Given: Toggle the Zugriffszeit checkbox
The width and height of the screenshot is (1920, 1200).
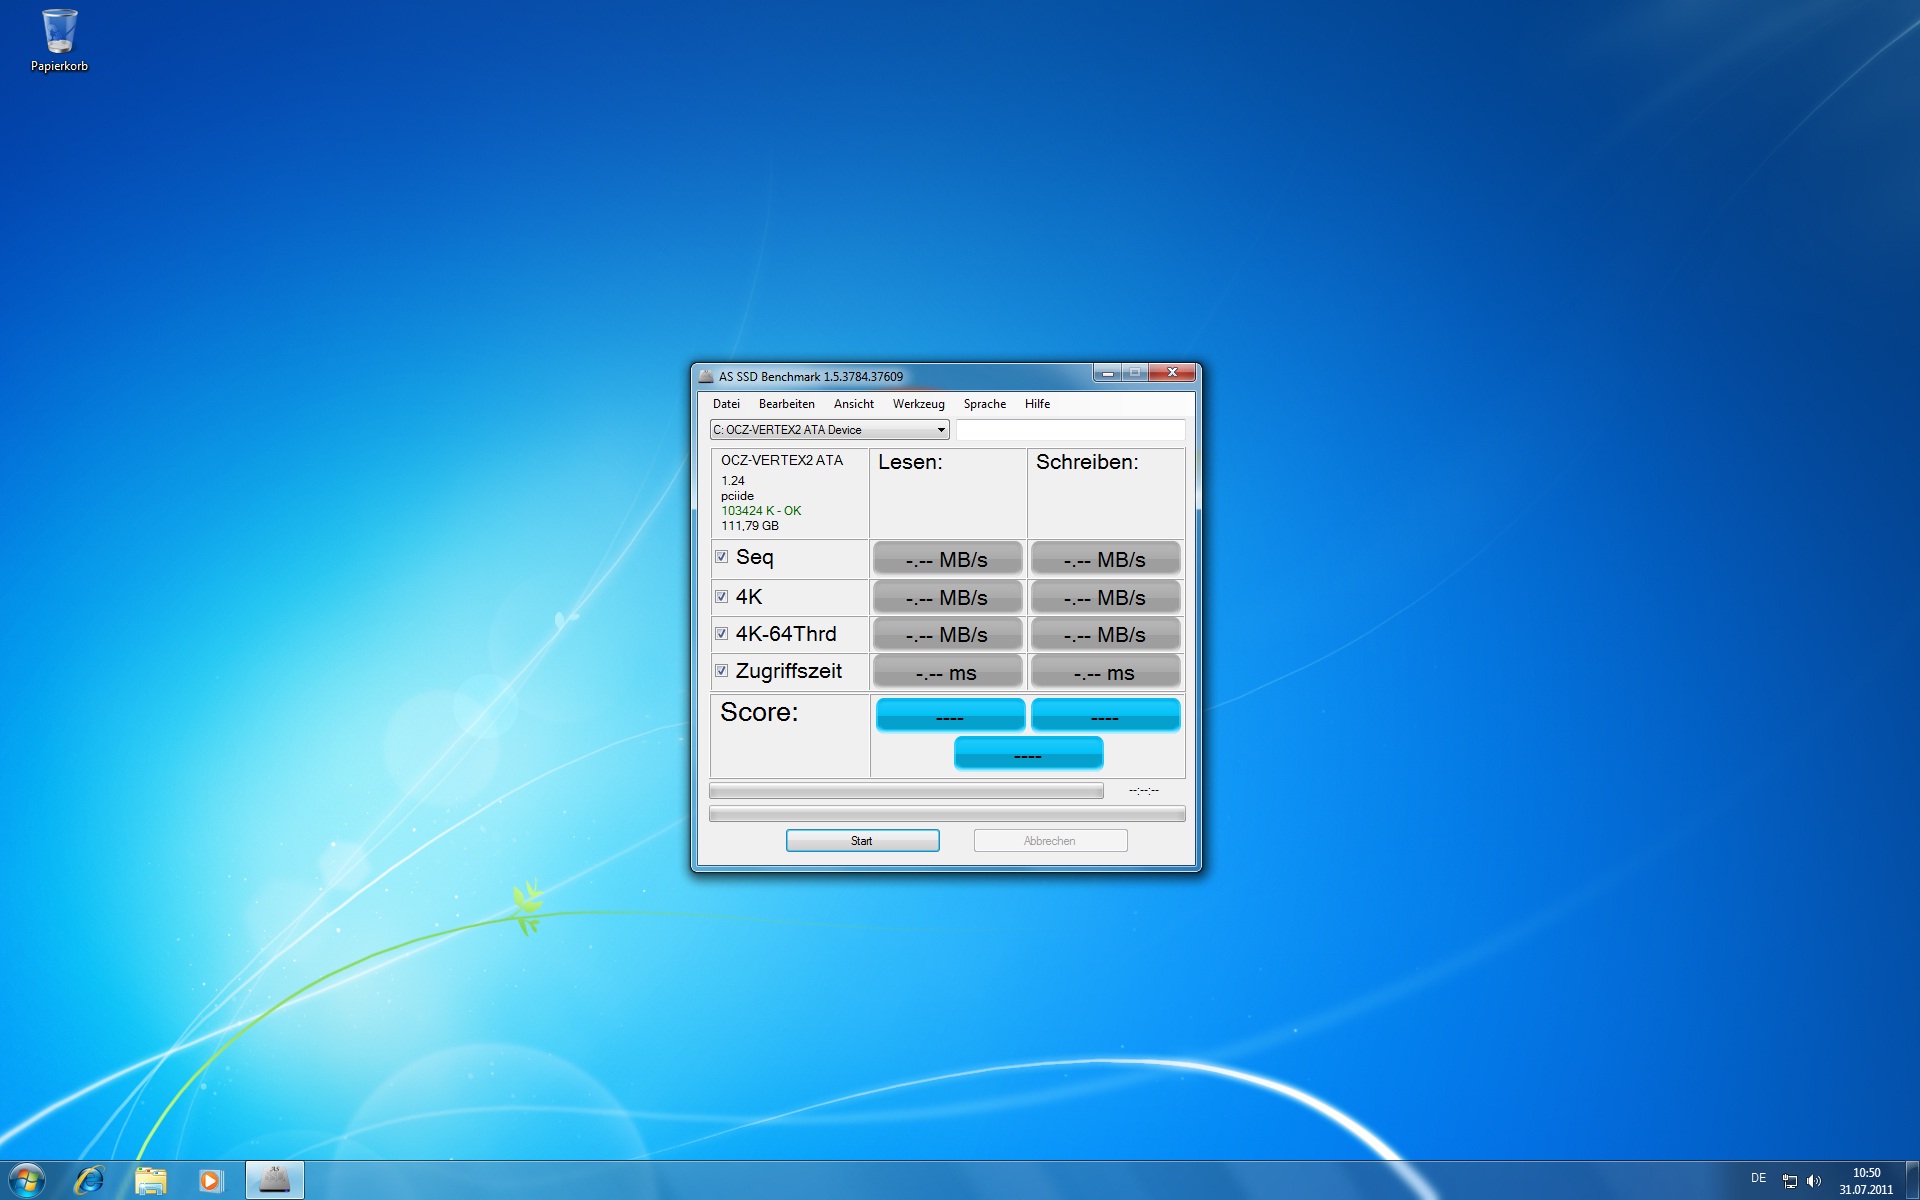Looking at the screenshot, I should pos(721,671).
